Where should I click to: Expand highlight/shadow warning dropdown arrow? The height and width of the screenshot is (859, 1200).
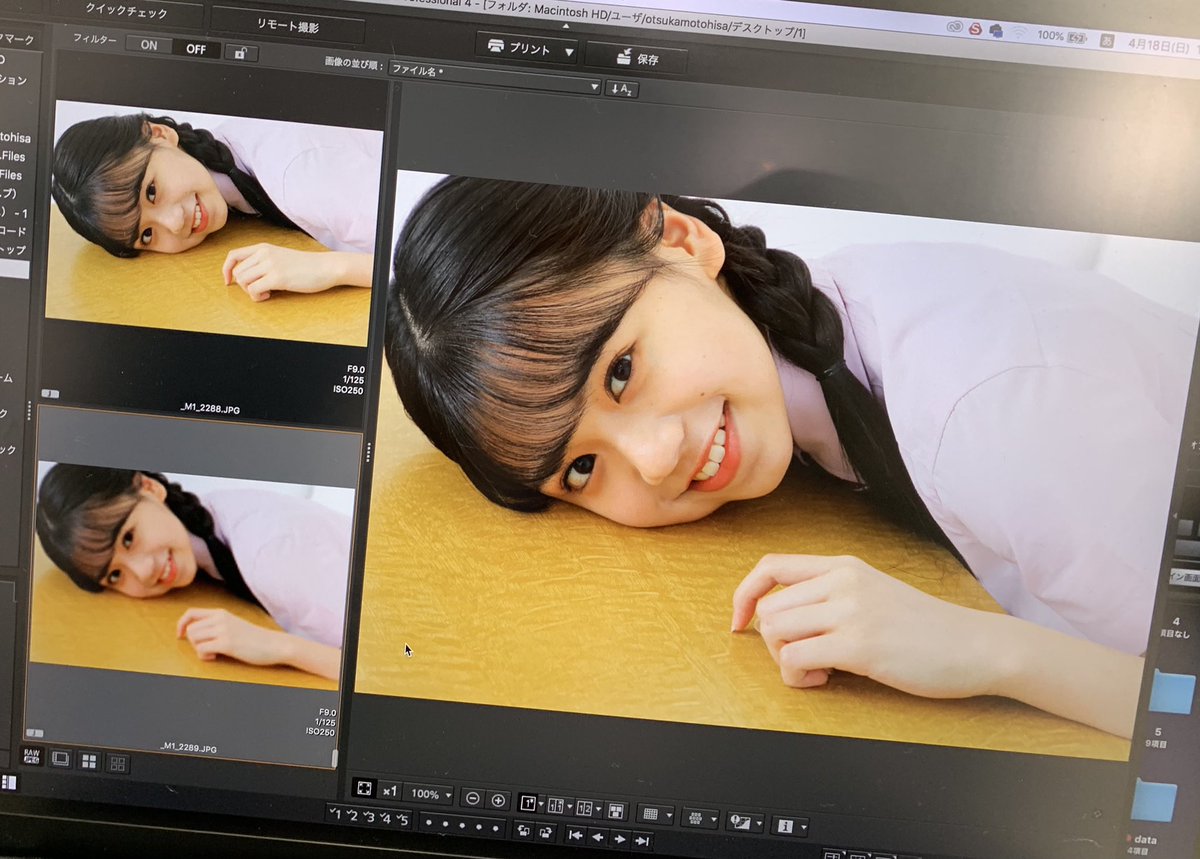tap(758, 823)
